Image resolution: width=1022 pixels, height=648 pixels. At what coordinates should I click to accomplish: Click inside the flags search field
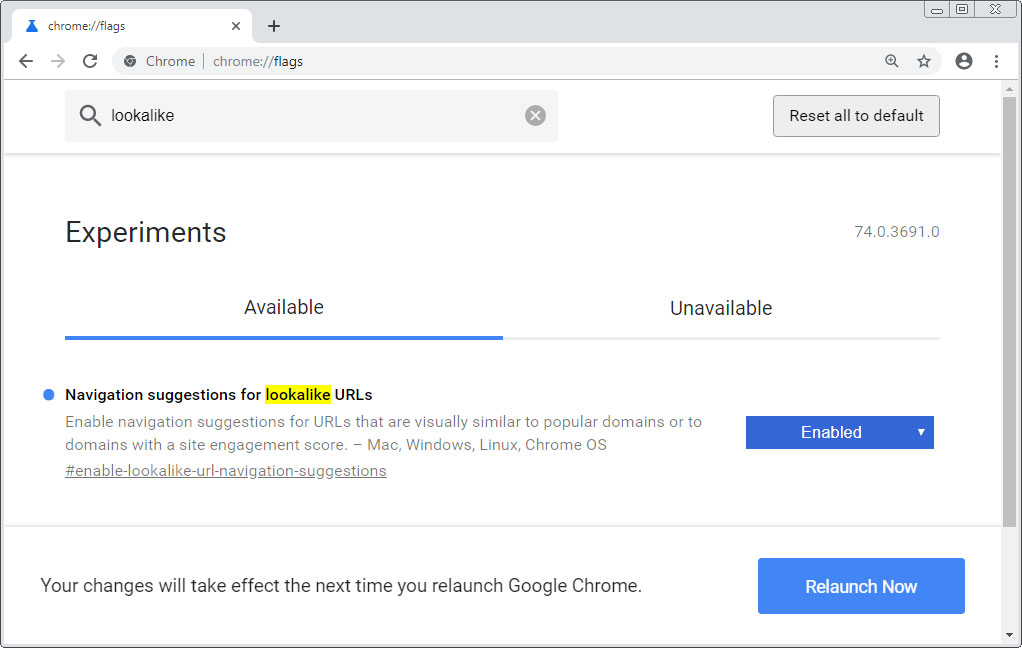pos(300,115)
